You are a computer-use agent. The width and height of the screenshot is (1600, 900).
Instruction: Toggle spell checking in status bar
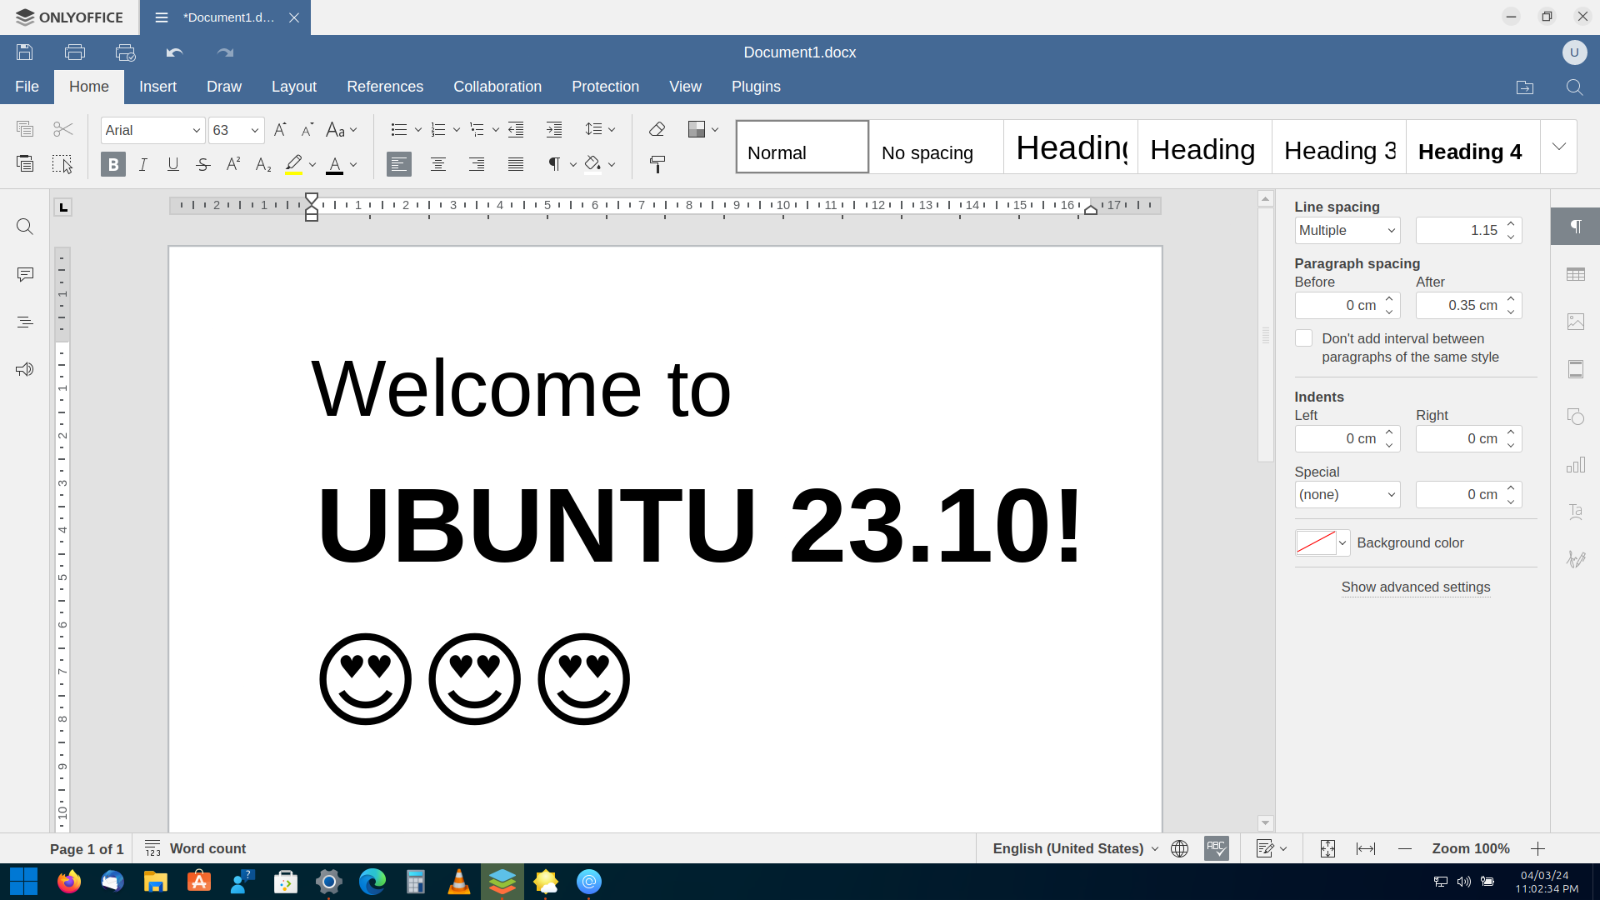tap(1216, 848)
